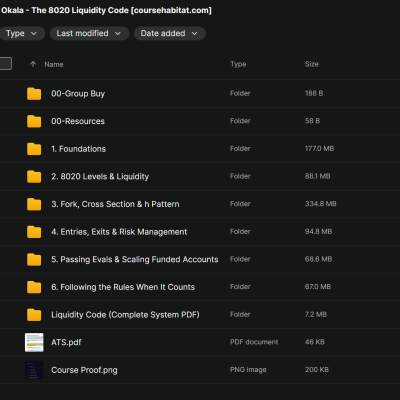The width and height of the screenshot is (400, 400).
Task: Click the 3. Fork, Cross Section folder icon
Action: 34,204
